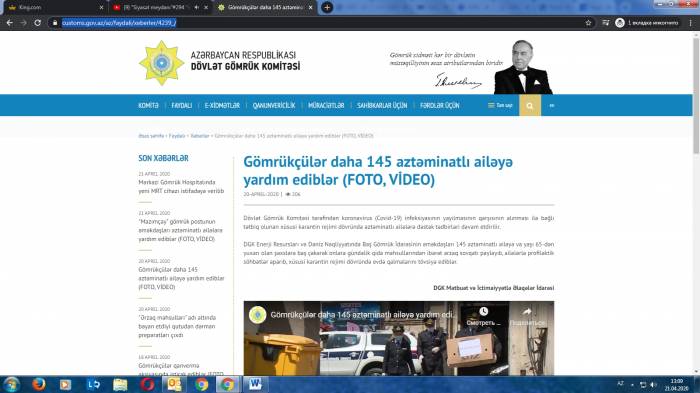Click the forward navigation arrow
Image resolution: width=700 pixels, height=393 pixels.
click(24, 23)
